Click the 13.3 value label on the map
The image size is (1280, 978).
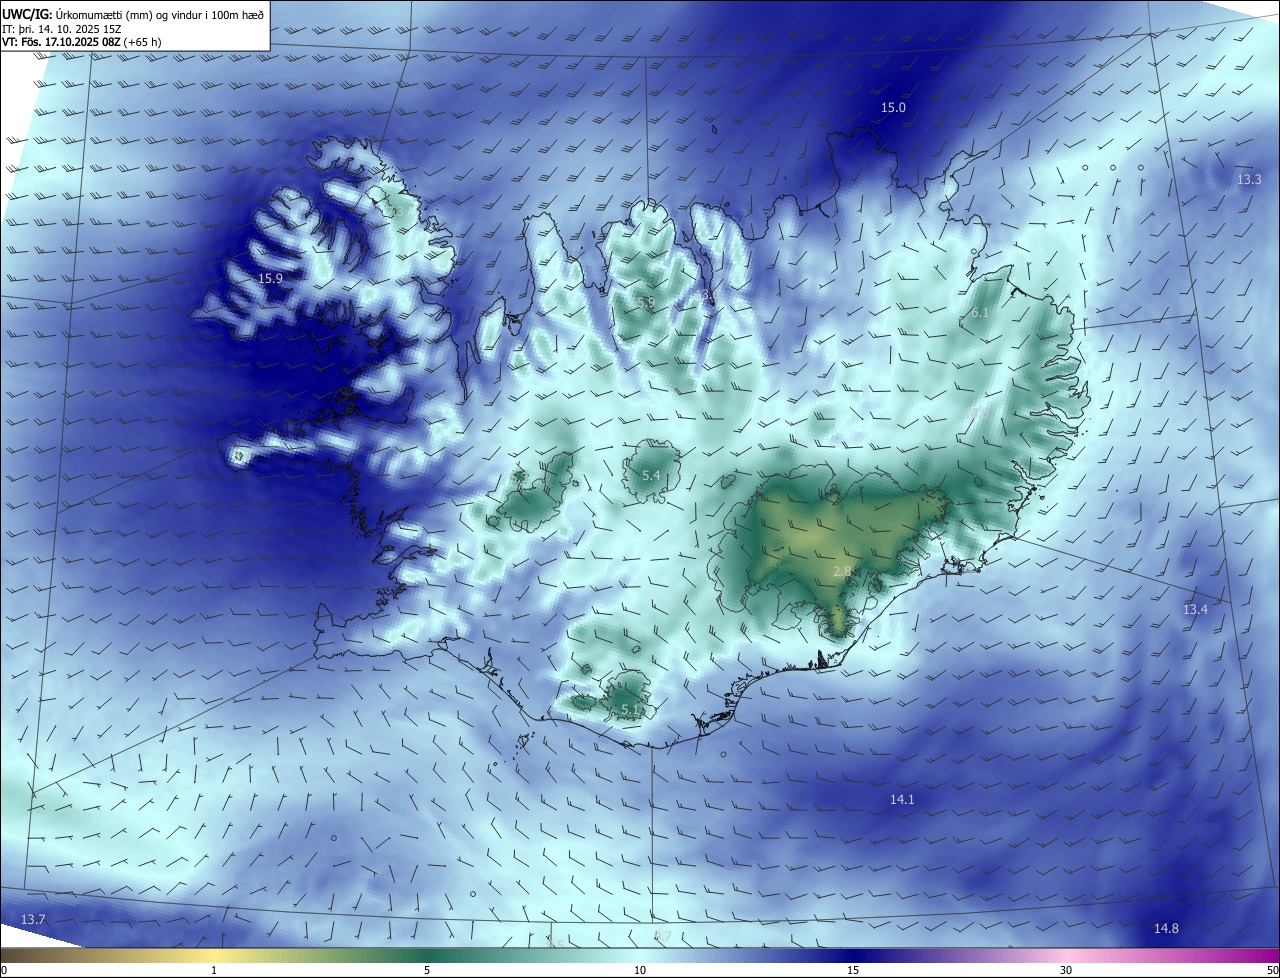click(1249, 180)
